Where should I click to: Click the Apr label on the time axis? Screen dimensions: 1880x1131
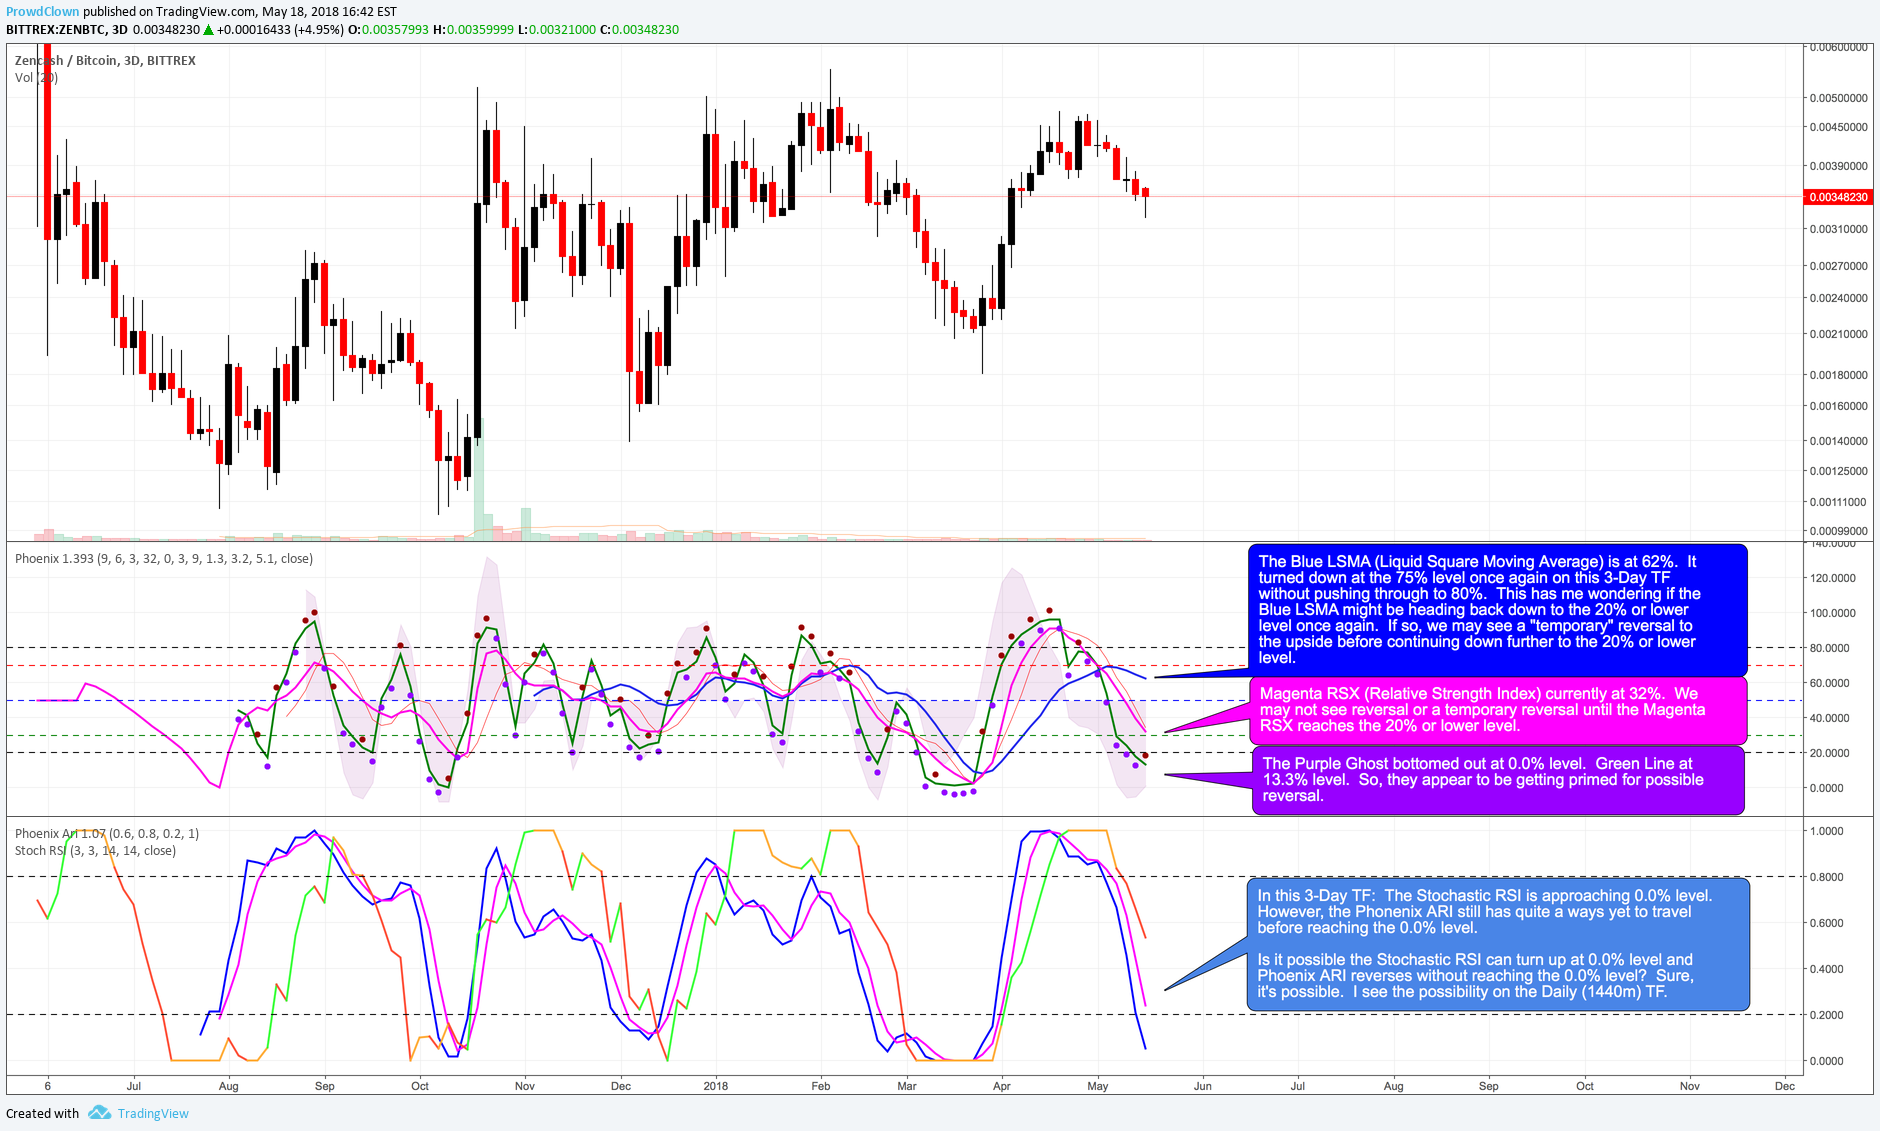click(1002, 1086)
